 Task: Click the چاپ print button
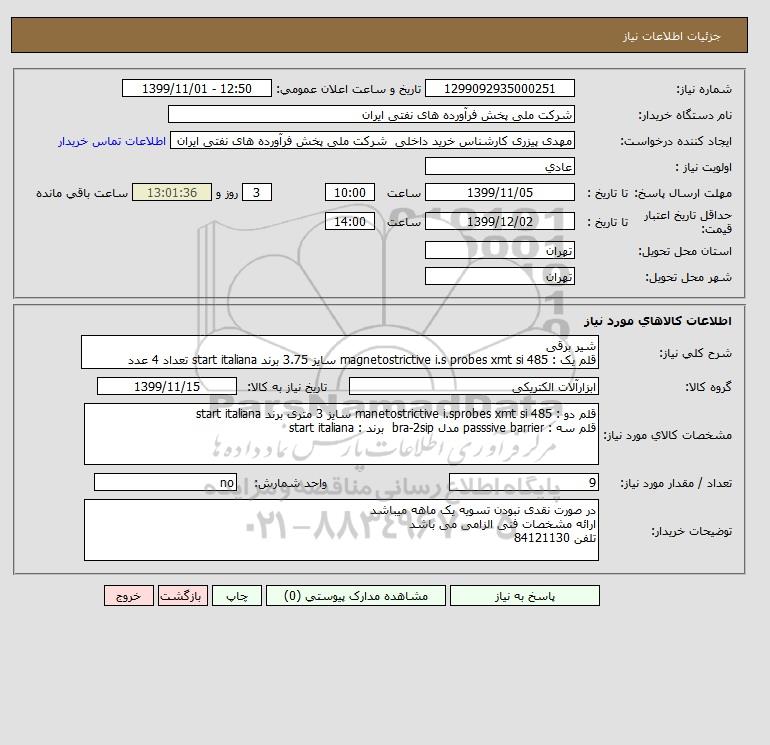tap(237, 595)
